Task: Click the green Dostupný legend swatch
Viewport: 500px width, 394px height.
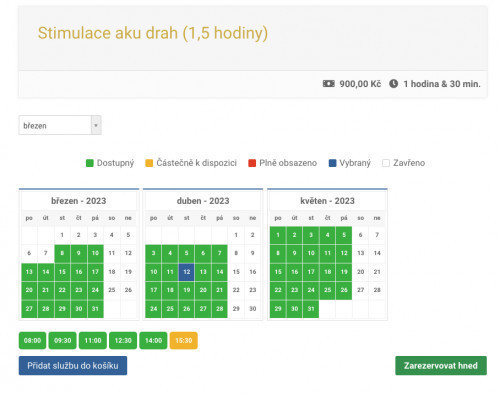Action: point(90,163)
